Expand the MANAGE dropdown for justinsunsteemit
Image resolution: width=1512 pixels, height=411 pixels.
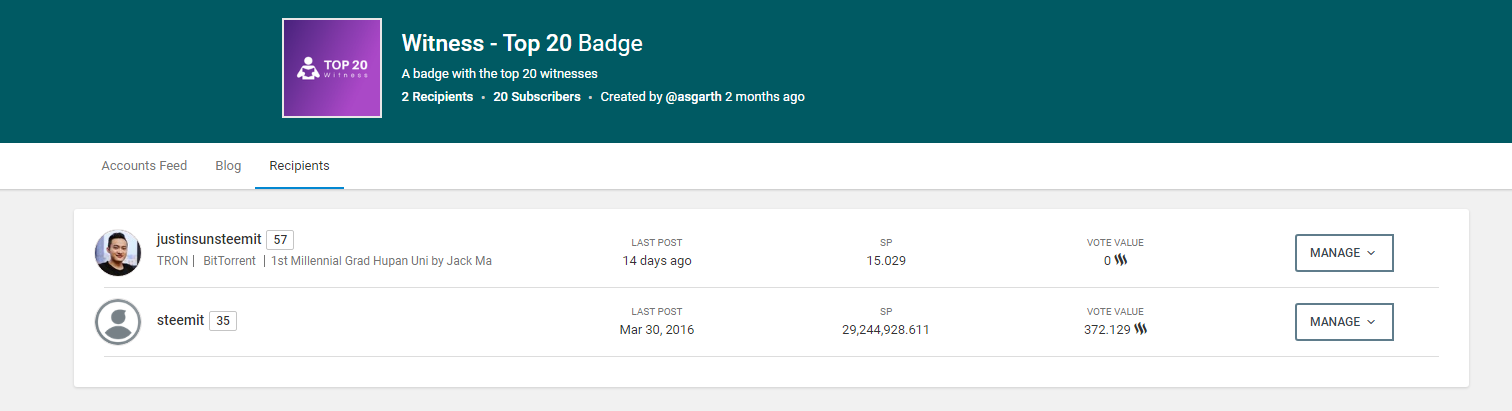(x=1343, y=253)
